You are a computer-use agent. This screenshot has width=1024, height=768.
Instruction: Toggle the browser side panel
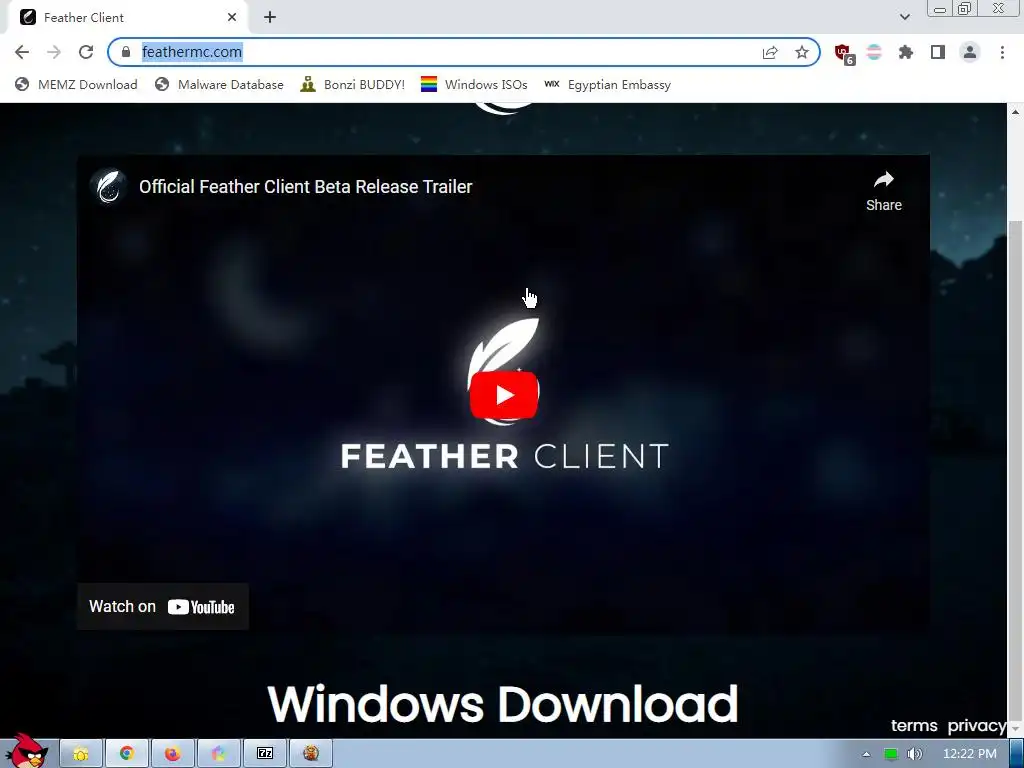click(x=938, y=52)
